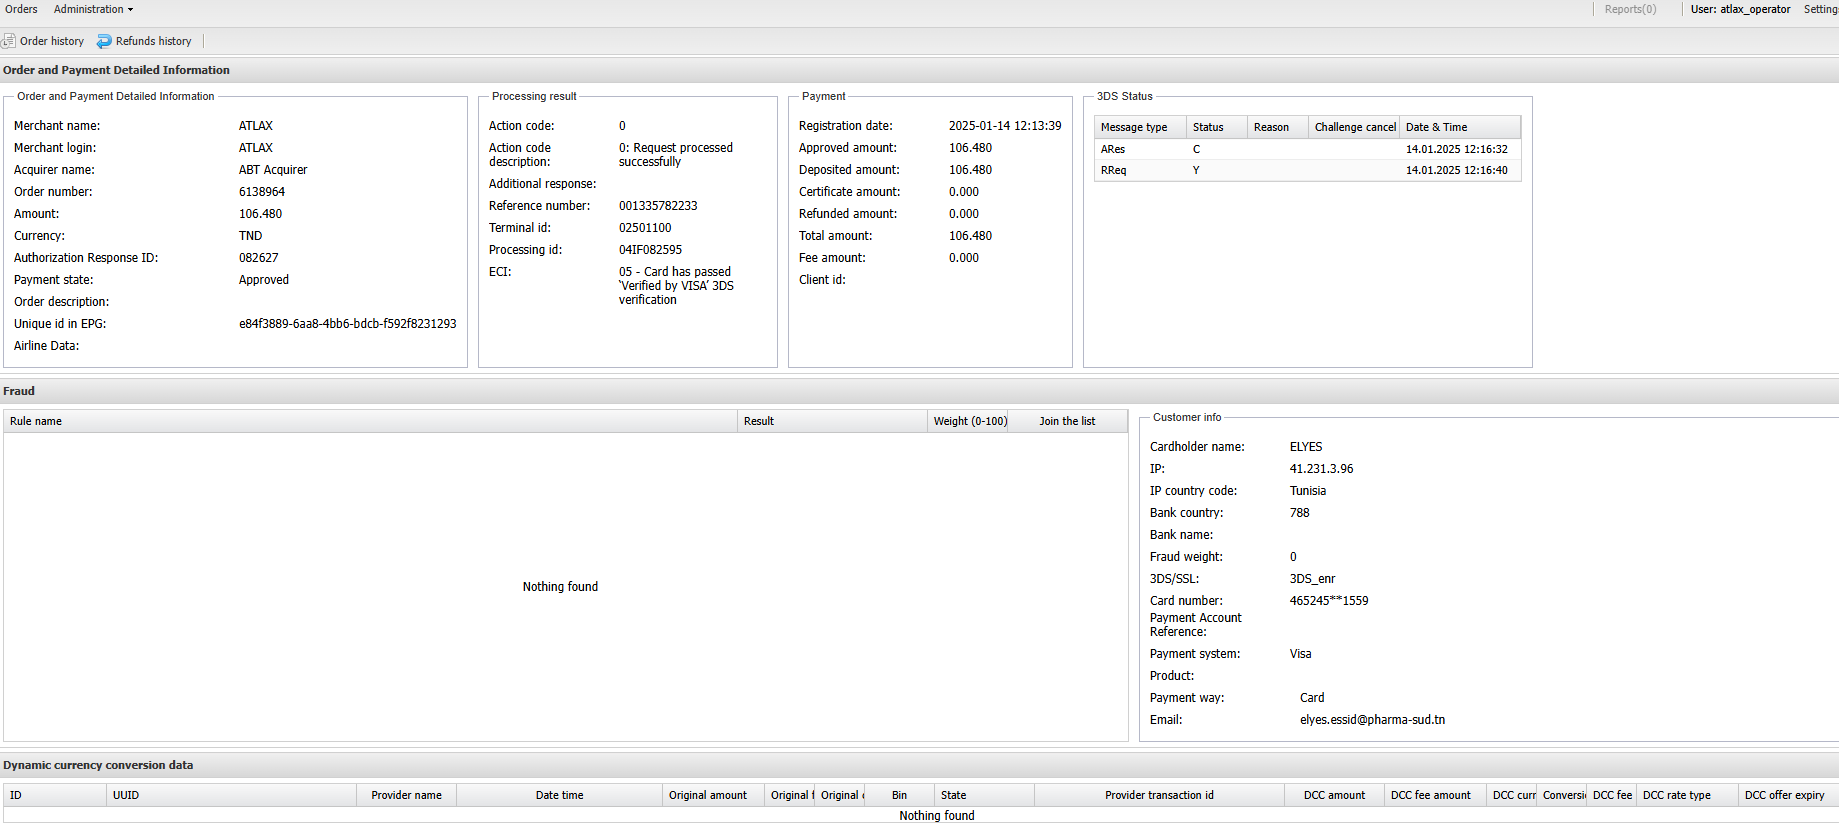The width and height of the screenshot is (1839, 828).
Task: Click the customer email address value
Action: pos(1372,720)
